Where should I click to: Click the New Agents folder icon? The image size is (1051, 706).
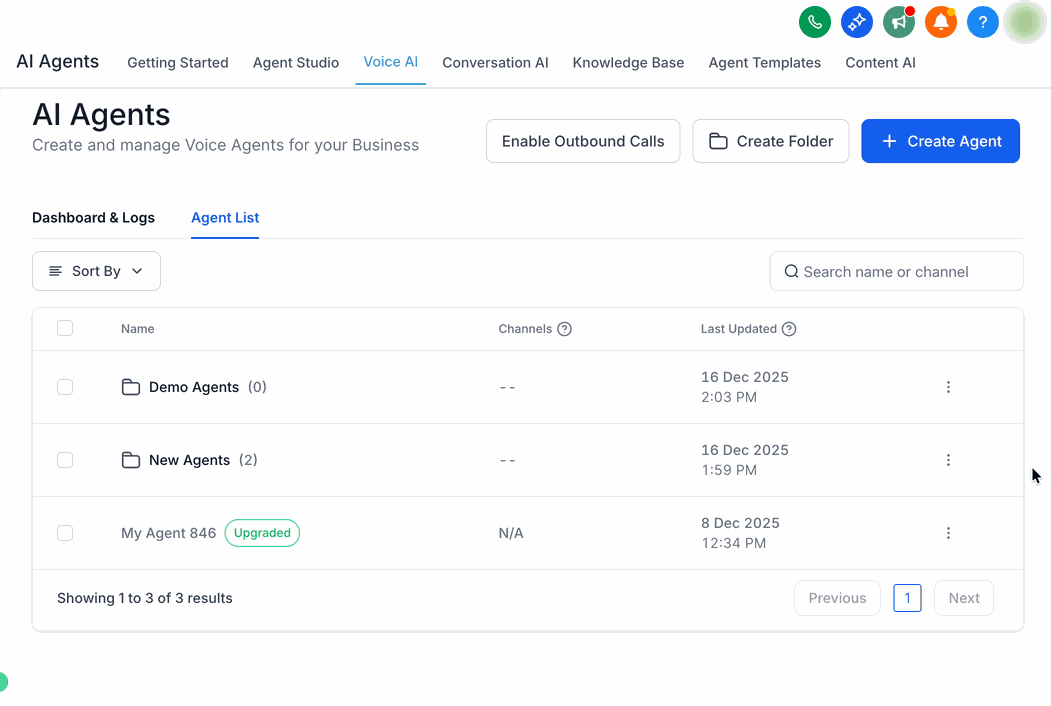point(131,460)
